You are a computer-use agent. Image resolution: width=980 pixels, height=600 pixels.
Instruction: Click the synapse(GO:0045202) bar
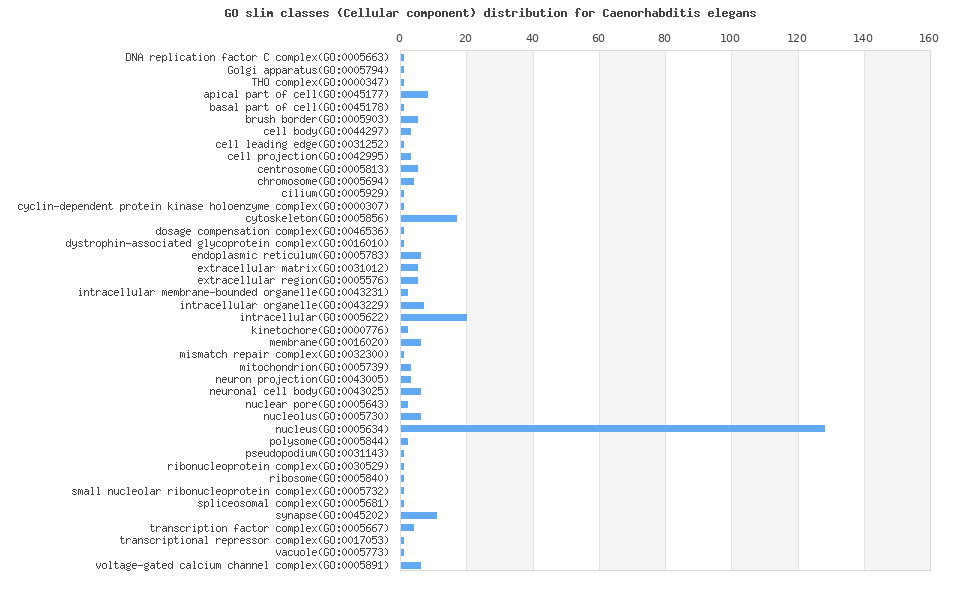point(418,515)
